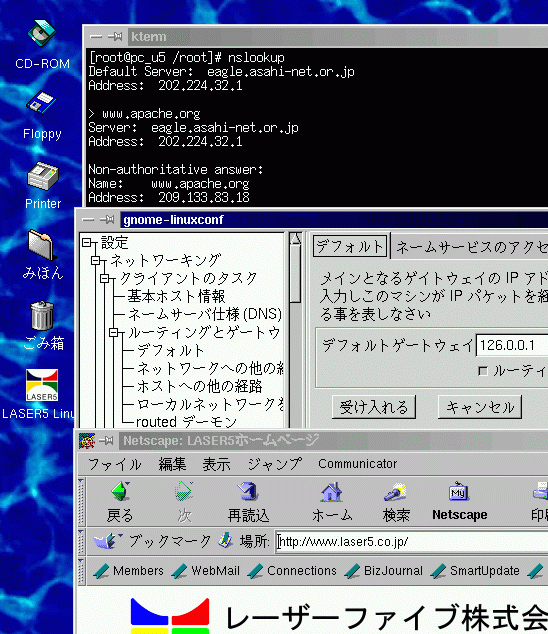This screenshot has width=548, height=634.
Task: Click the Netscape URL location field
Action: [x=412, y=541]
